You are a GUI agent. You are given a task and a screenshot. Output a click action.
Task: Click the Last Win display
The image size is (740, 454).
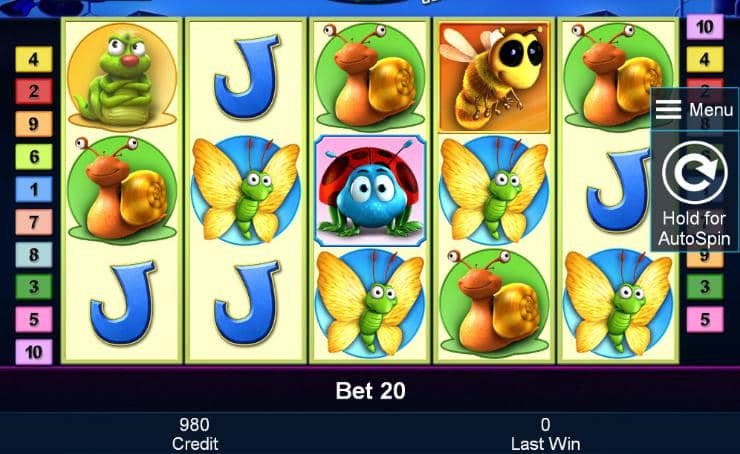click(x=546, y=434)
